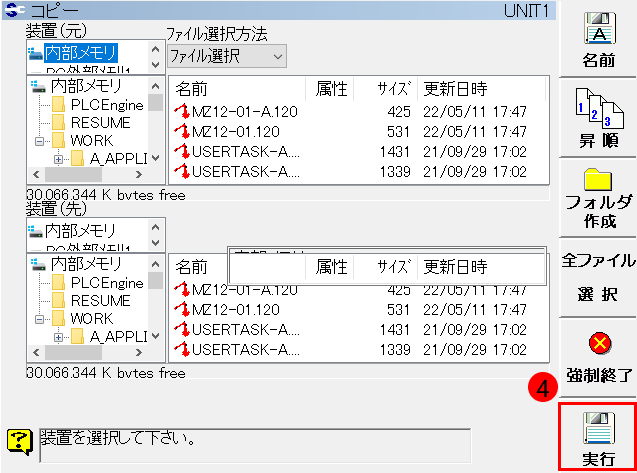
Task: Click the 名前 sort-by-name button
Action: click(598, 39)
